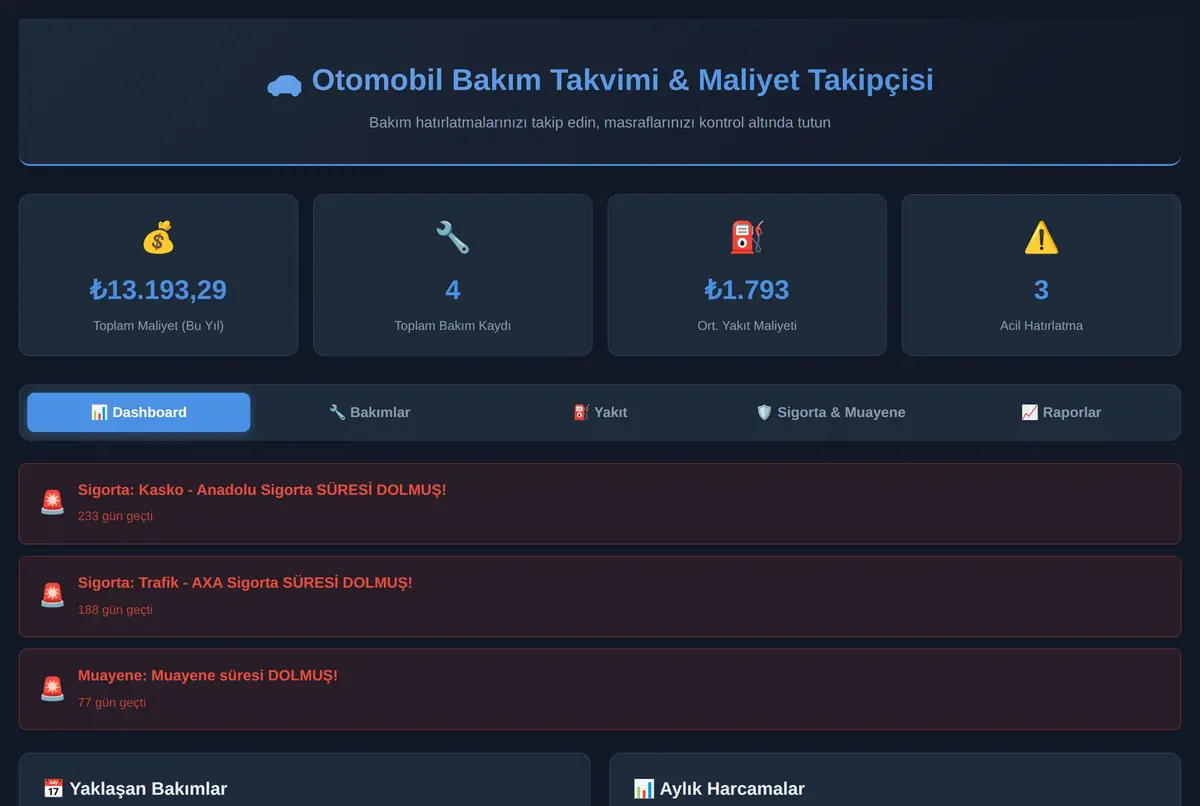
Task: Click the total maintenance records count 4
Action: 453,290
